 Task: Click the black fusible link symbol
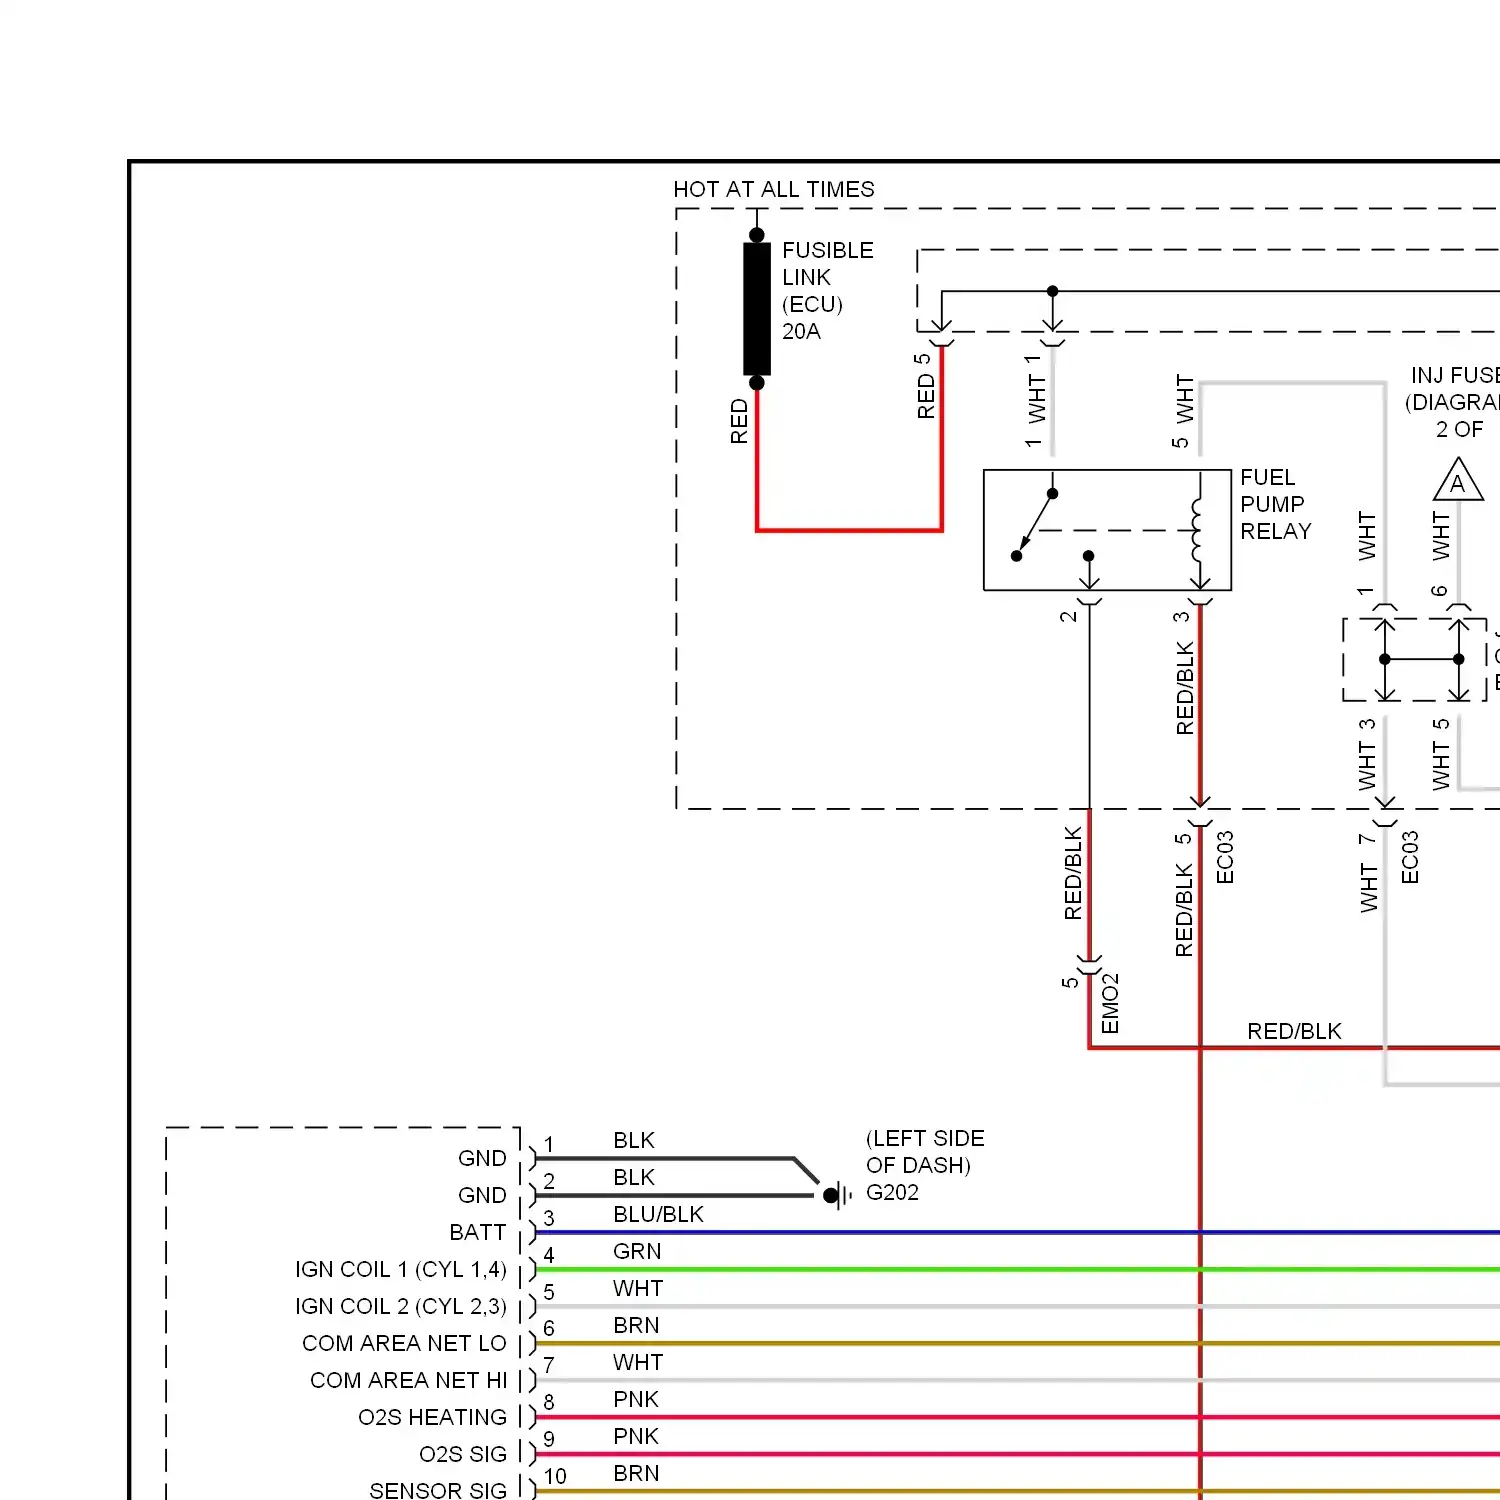pos(757,309)
